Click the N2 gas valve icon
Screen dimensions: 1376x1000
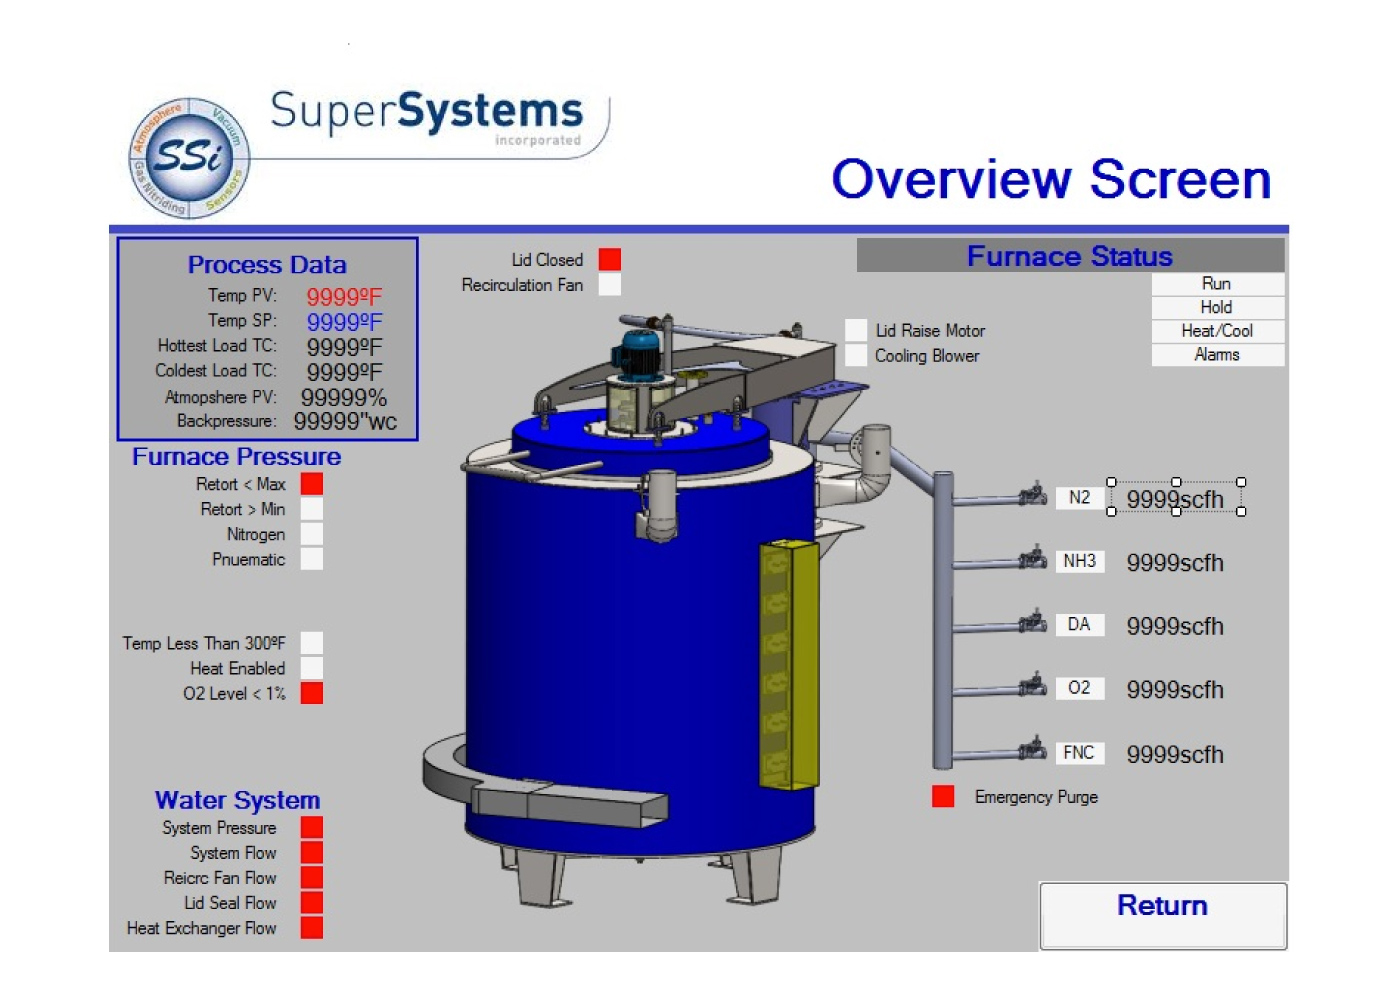1032,495
